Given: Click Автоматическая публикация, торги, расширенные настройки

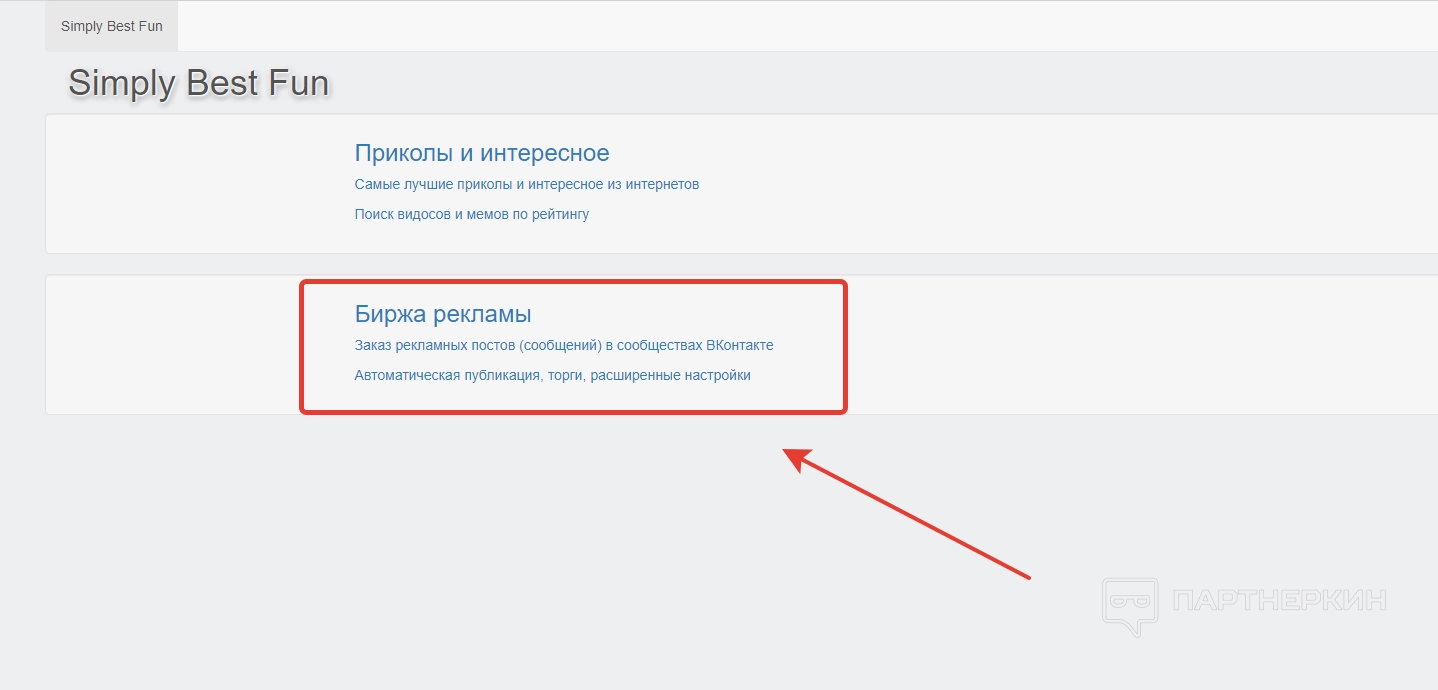Looking at the screenshot, I should click(x=552, y=375).
